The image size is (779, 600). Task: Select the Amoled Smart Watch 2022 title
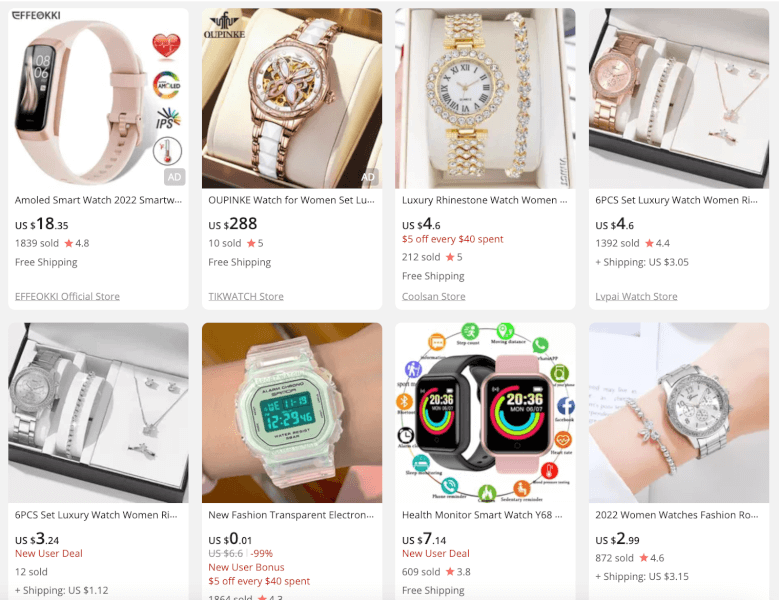pos(98,200)
